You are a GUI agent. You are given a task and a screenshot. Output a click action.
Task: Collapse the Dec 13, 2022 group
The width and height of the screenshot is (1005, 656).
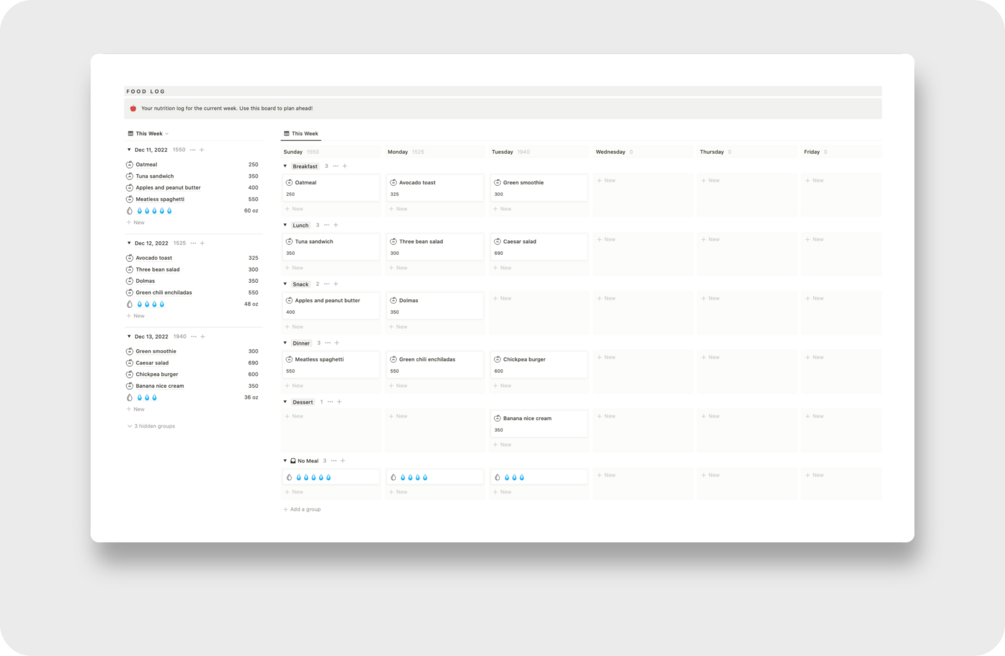coord(129,337)
